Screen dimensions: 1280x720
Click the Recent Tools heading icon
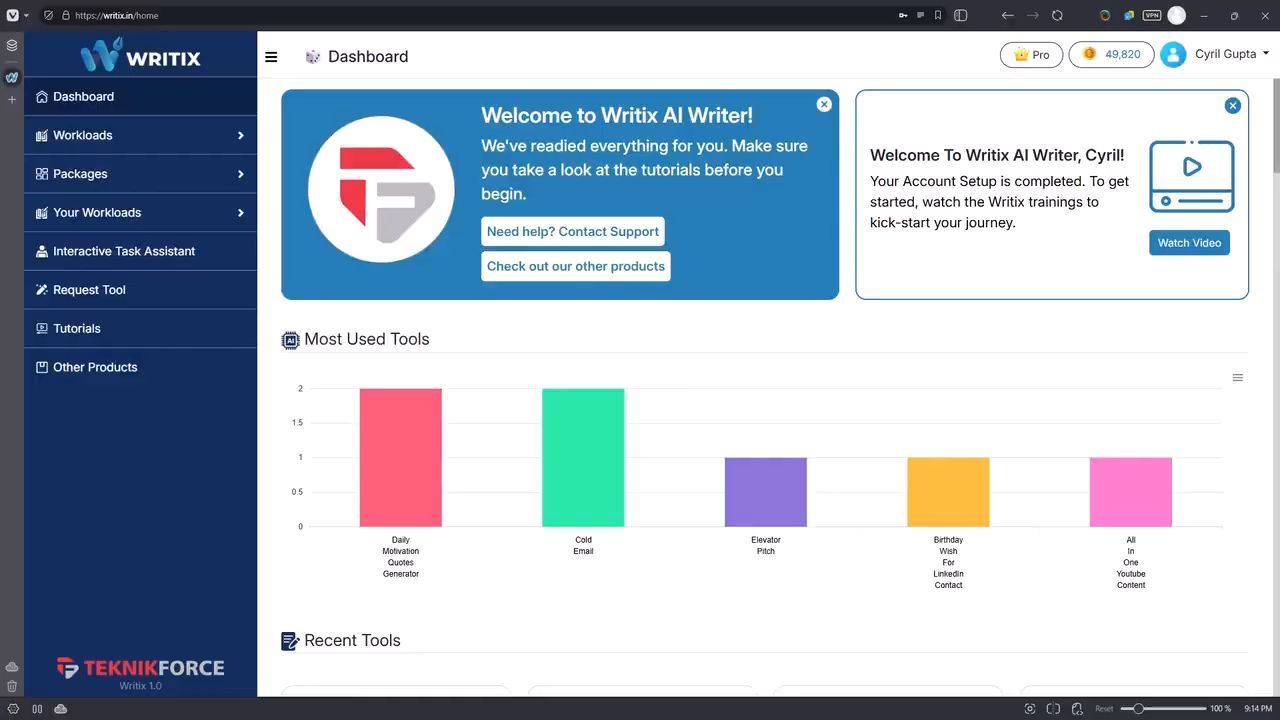pyautogui.click(x=290, y=641)
